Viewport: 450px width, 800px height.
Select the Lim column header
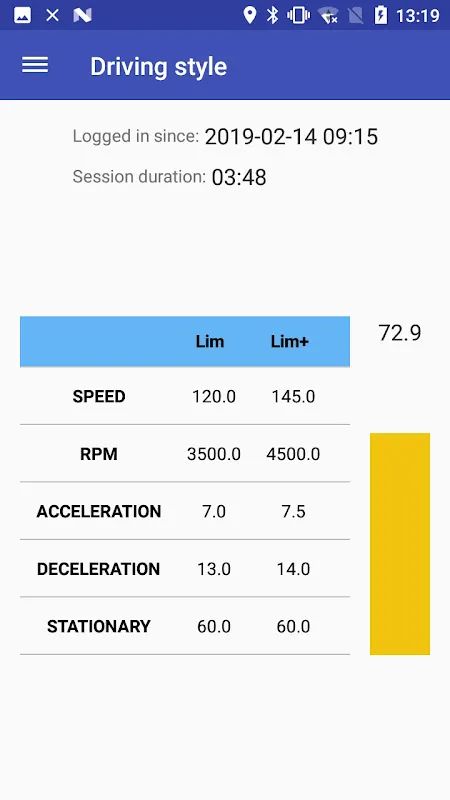pyautogui.click(x=210, y=341)
